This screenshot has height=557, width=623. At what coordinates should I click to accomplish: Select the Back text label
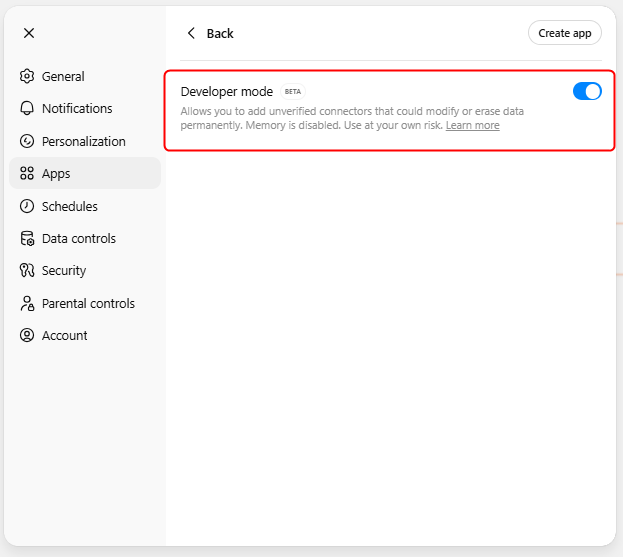point(220,33)
